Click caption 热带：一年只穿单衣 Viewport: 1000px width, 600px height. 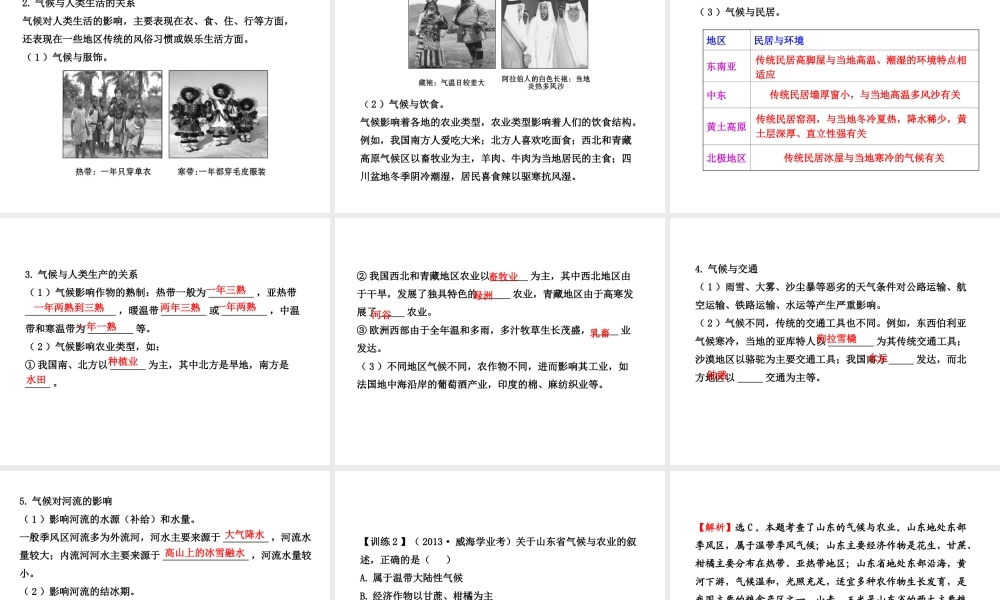click(113, 172)
